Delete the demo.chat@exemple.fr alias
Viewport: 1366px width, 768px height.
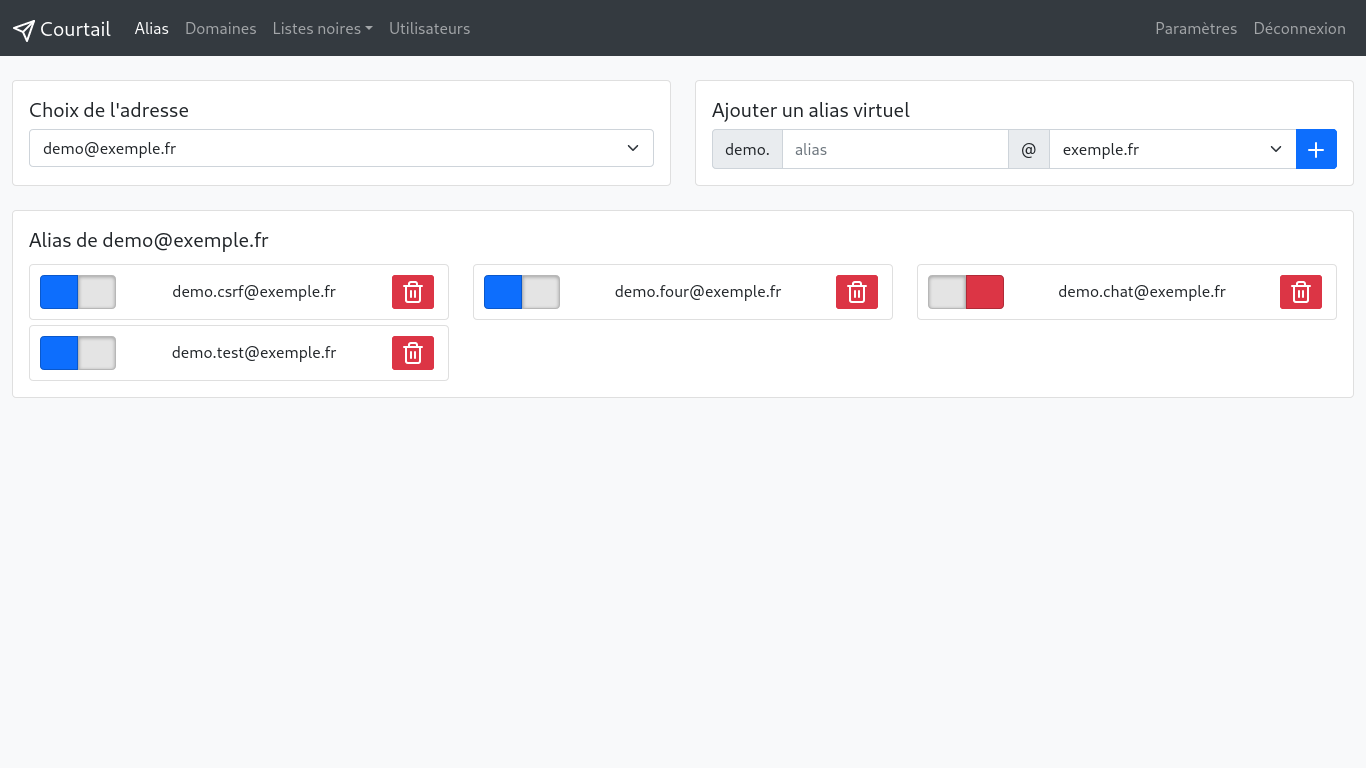point(1301,292)
